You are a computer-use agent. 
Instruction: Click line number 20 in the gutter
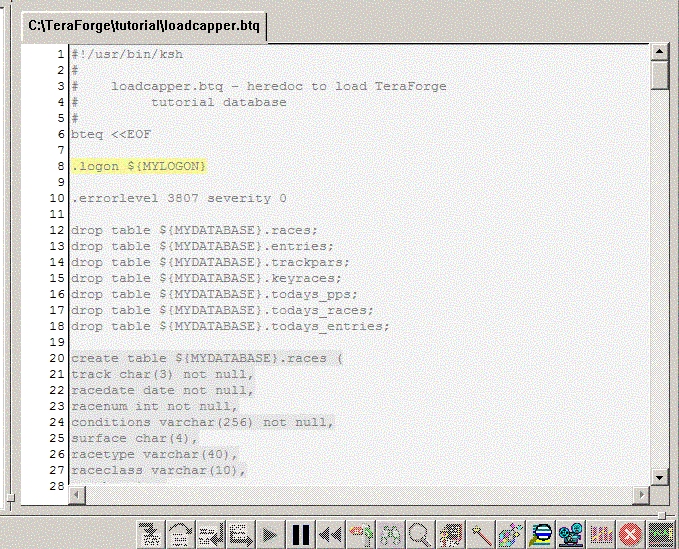[57, 358]
